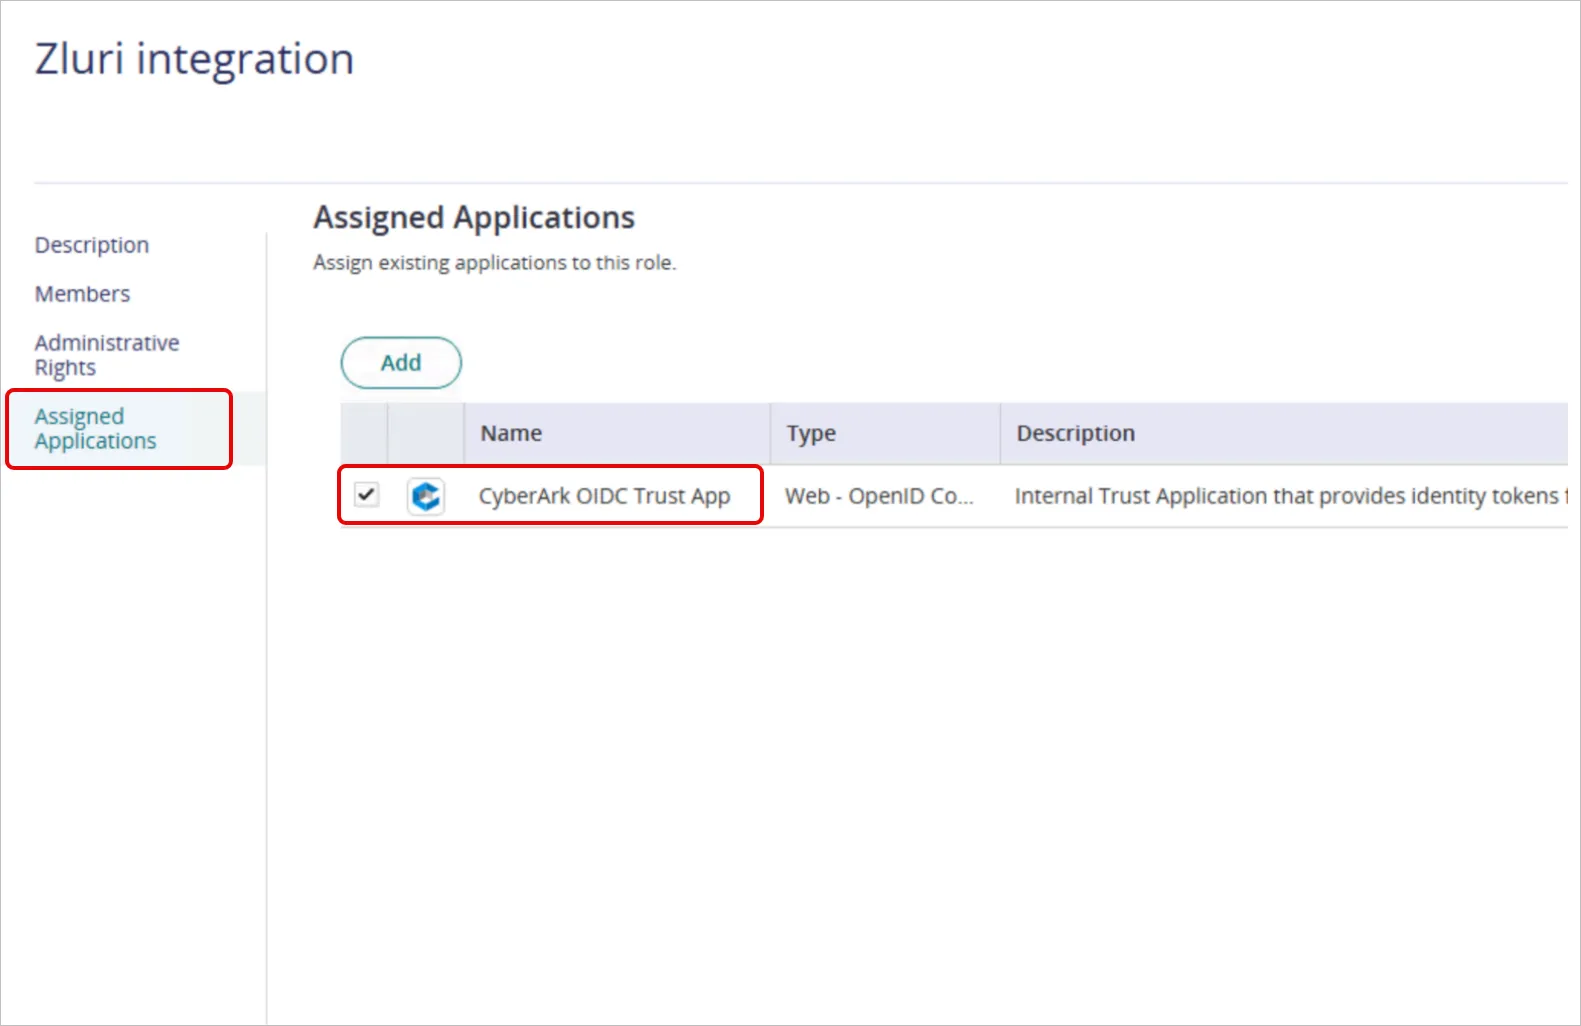The width and height of the screenshot is (1581, 1026).
Task: Click the 'Web - OpenID Co...' type cell
Action: click(x=879, y=496)
